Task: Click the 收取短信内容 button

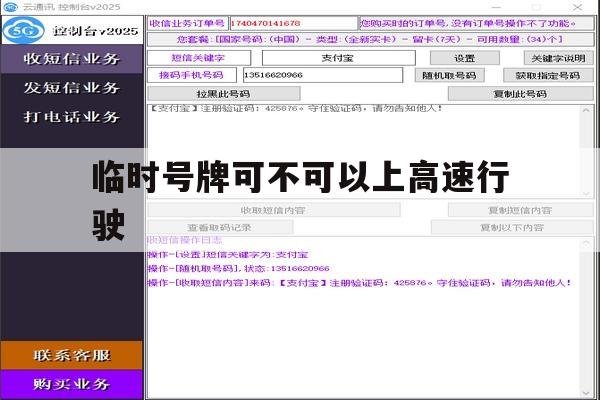Action: click(x=274, y=210)
